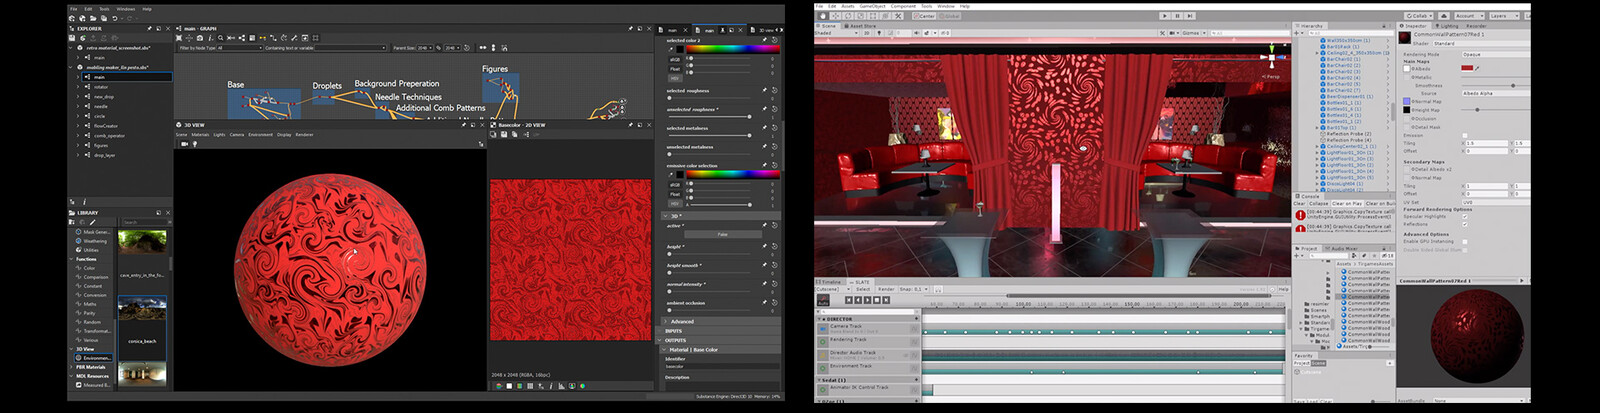Click the Containing text or variable field
The height and width of the screenshot is (413, 1600).
pyautogui.click(x=350, y=47)
